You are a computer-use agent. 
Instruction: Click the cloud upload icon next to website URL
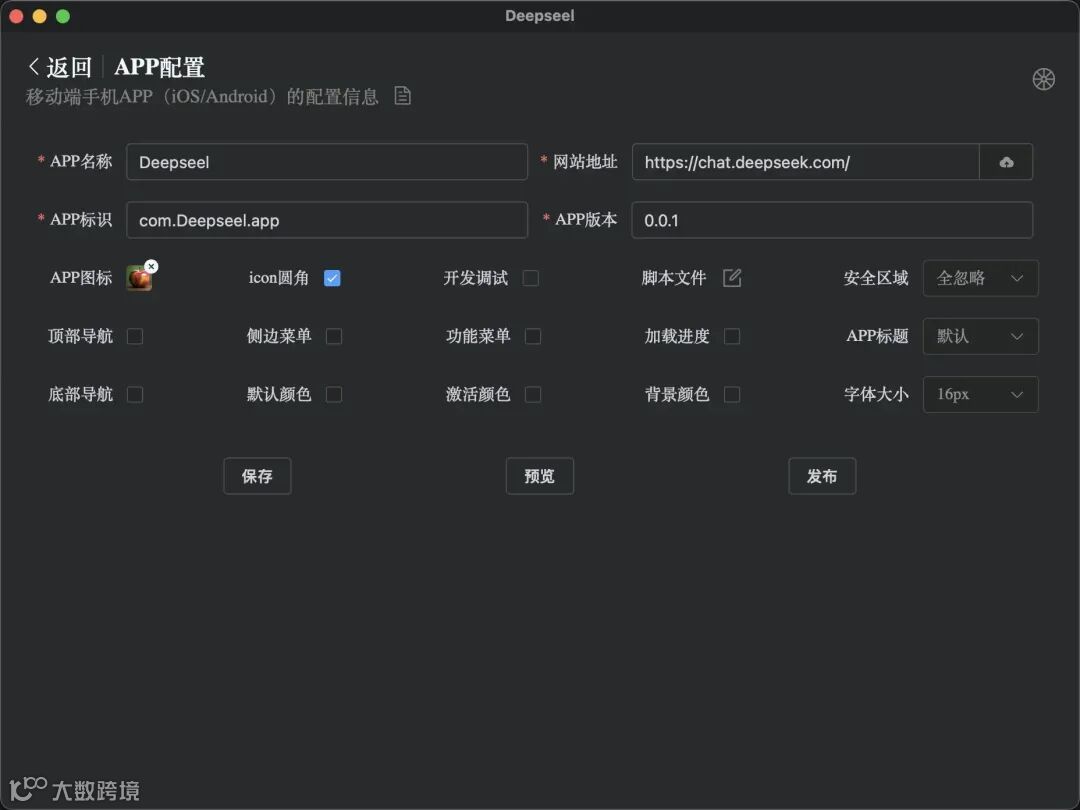1006,162
